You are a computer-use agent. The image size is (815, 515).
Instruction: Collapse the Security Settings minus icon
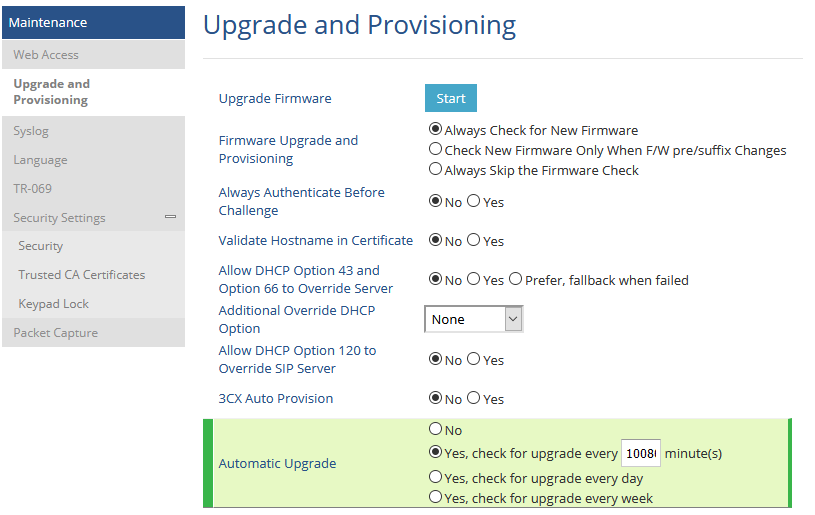170,217
